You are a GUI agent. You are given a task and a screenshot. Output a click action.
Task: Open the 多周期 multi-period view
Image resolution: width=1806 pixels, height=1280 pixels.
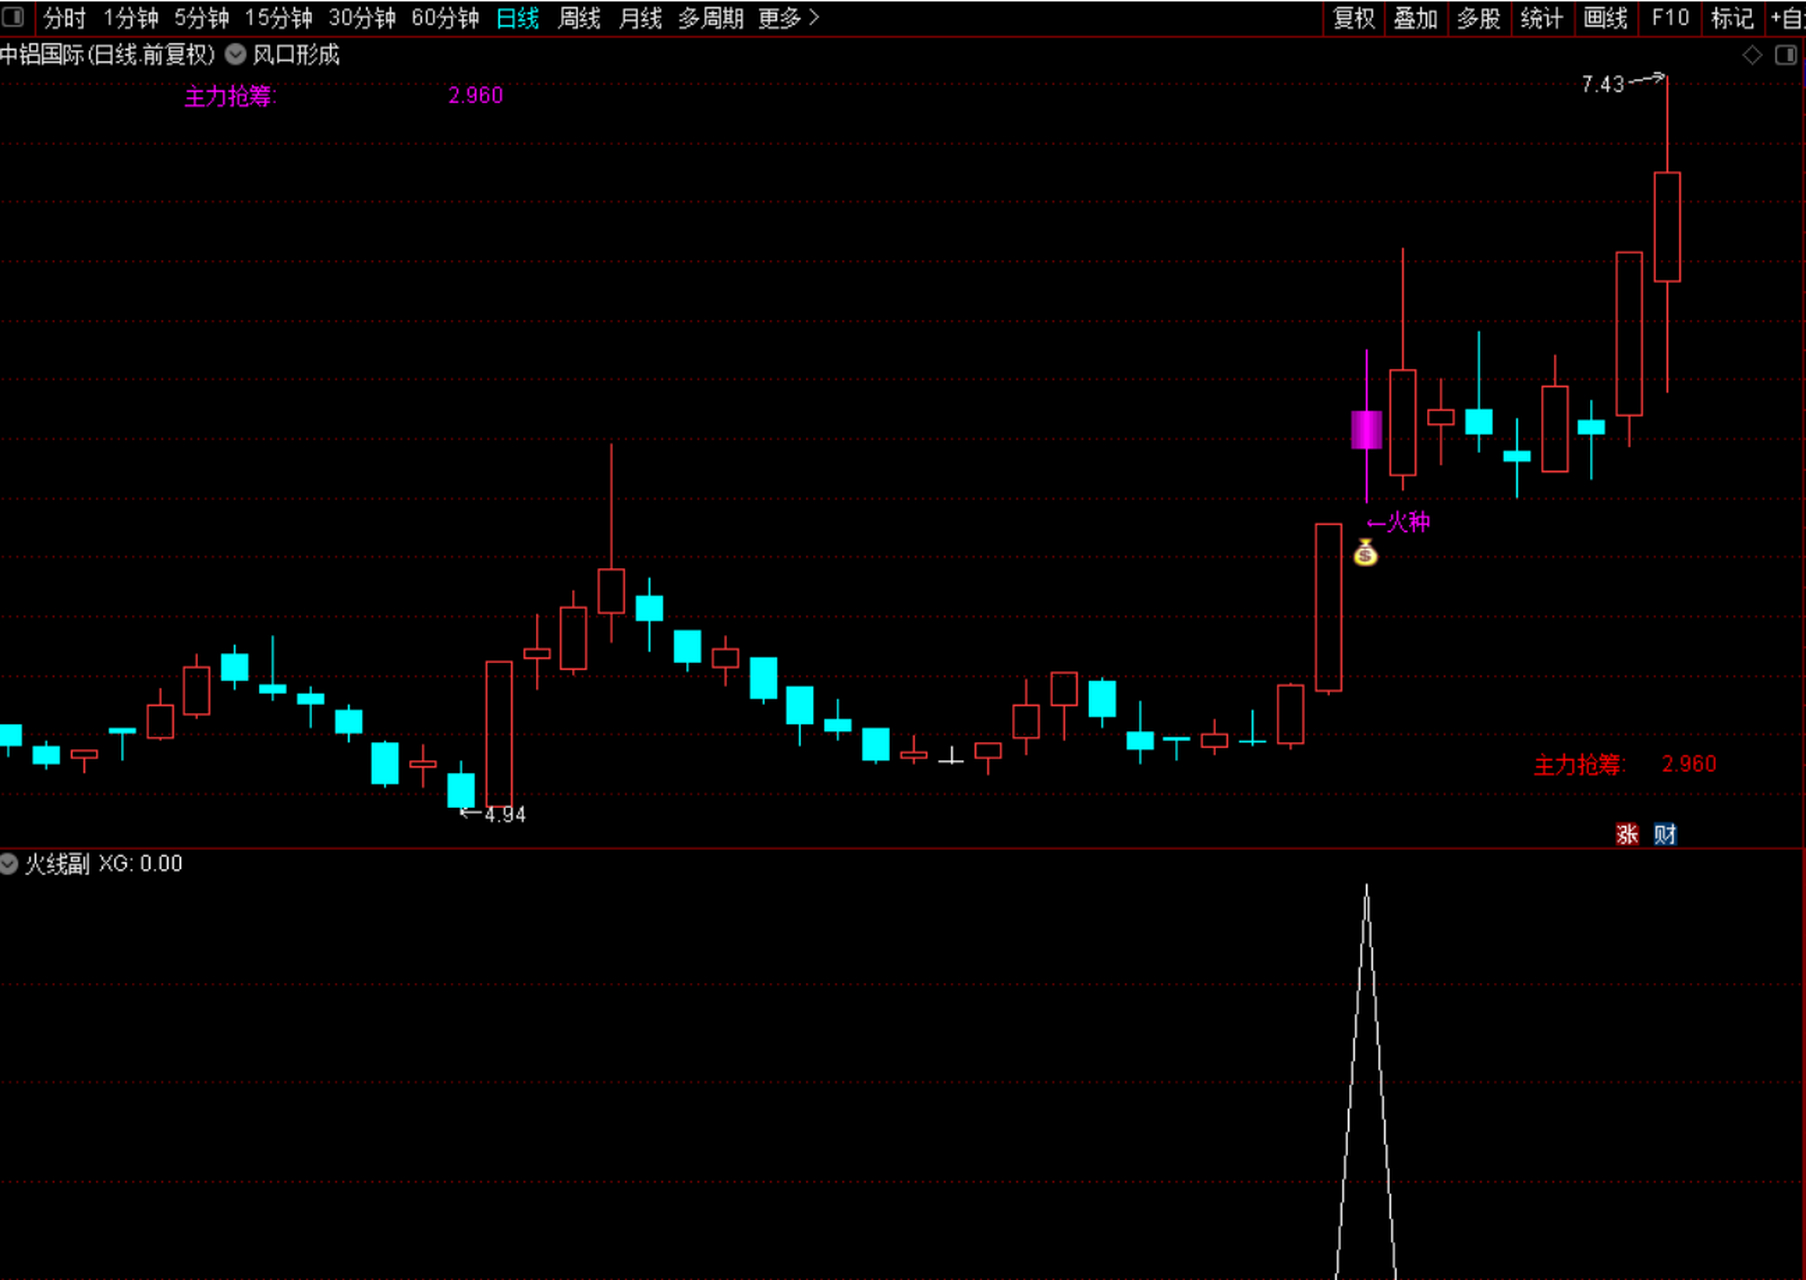point(711,18)
